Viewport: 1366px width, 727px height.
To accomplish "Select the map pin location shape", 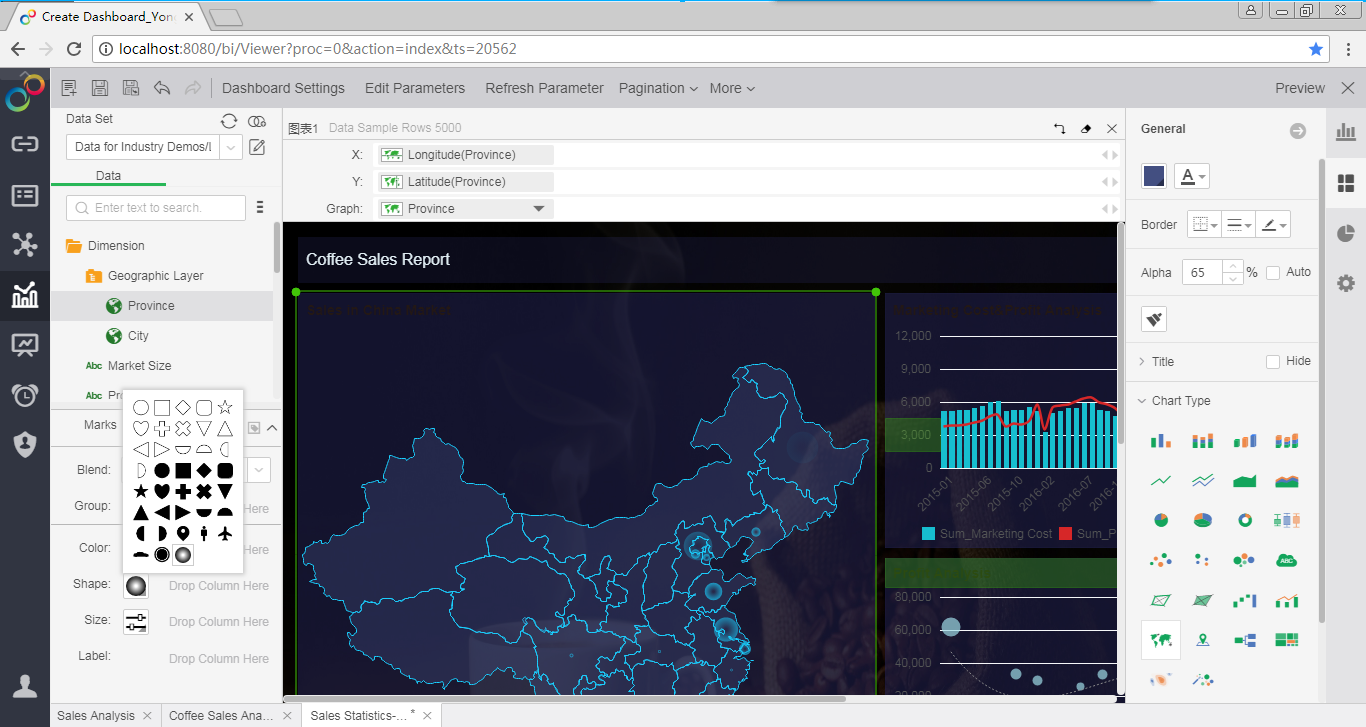I will tap(183, 533).
